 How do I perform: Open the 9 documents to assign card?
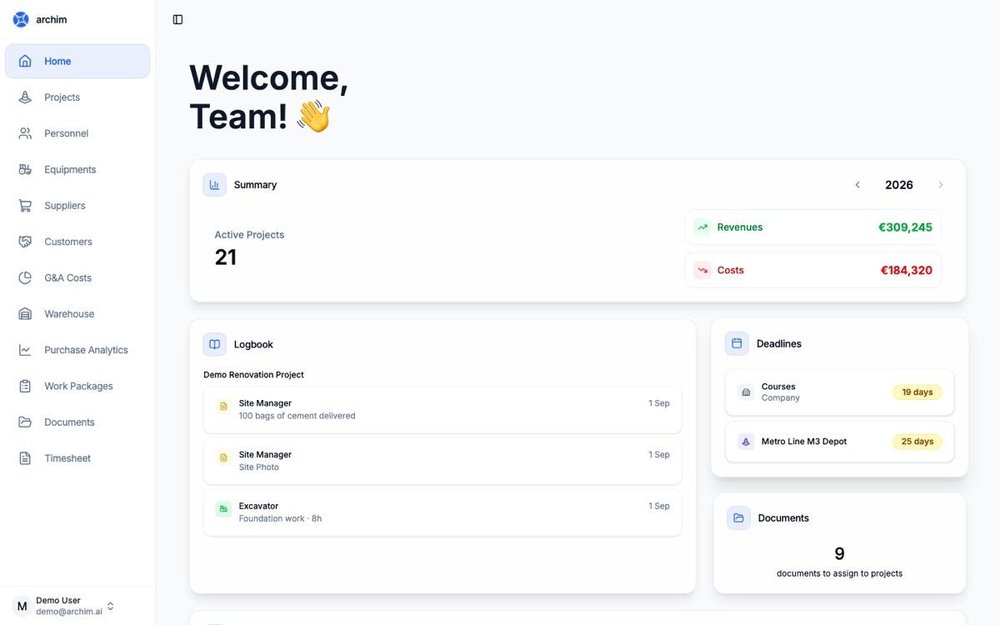[x=839, y=543]
